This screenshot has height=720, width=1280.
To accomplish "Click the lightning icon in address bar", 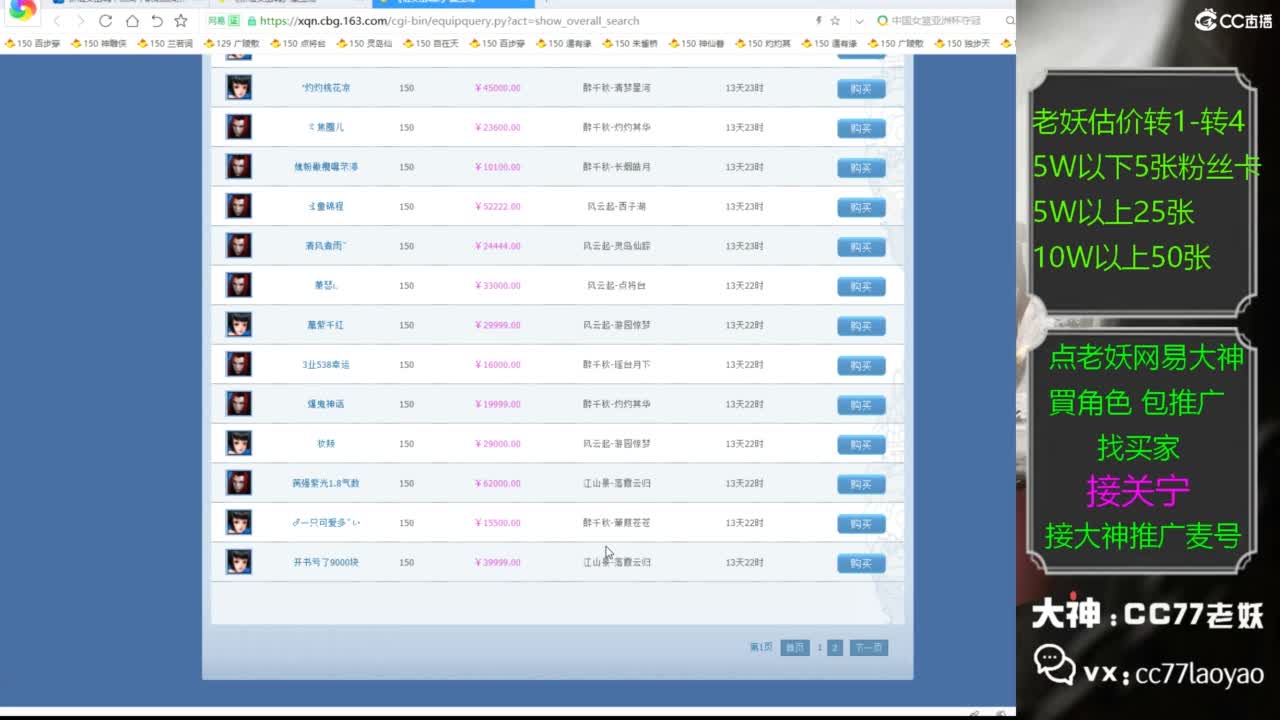I will (819, 21).
